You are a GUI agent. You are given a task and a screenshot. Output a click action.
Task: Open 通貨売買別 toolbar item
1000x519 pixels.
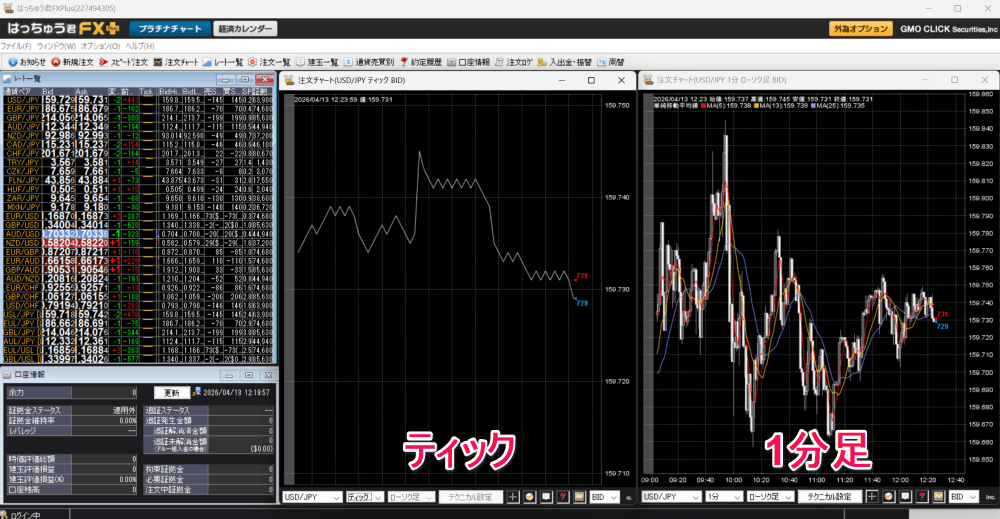point(369,62)
